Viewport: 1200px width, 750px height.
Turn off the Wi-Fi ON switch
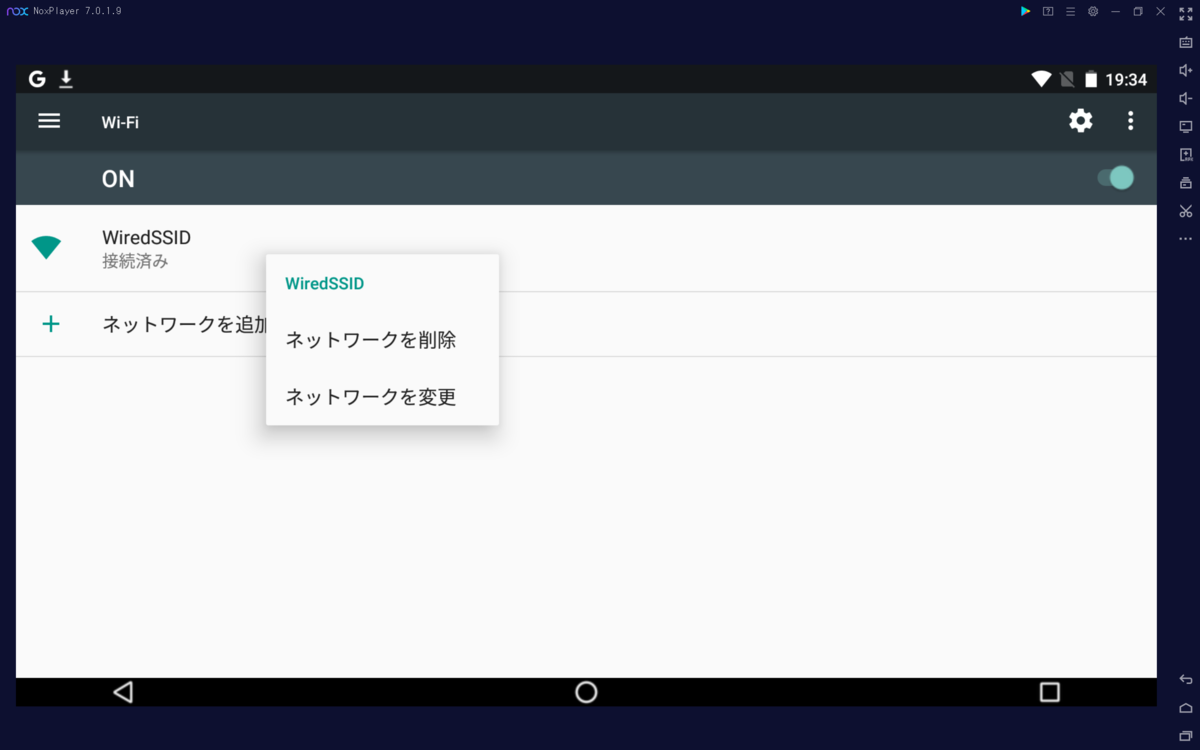point(1115,178)
